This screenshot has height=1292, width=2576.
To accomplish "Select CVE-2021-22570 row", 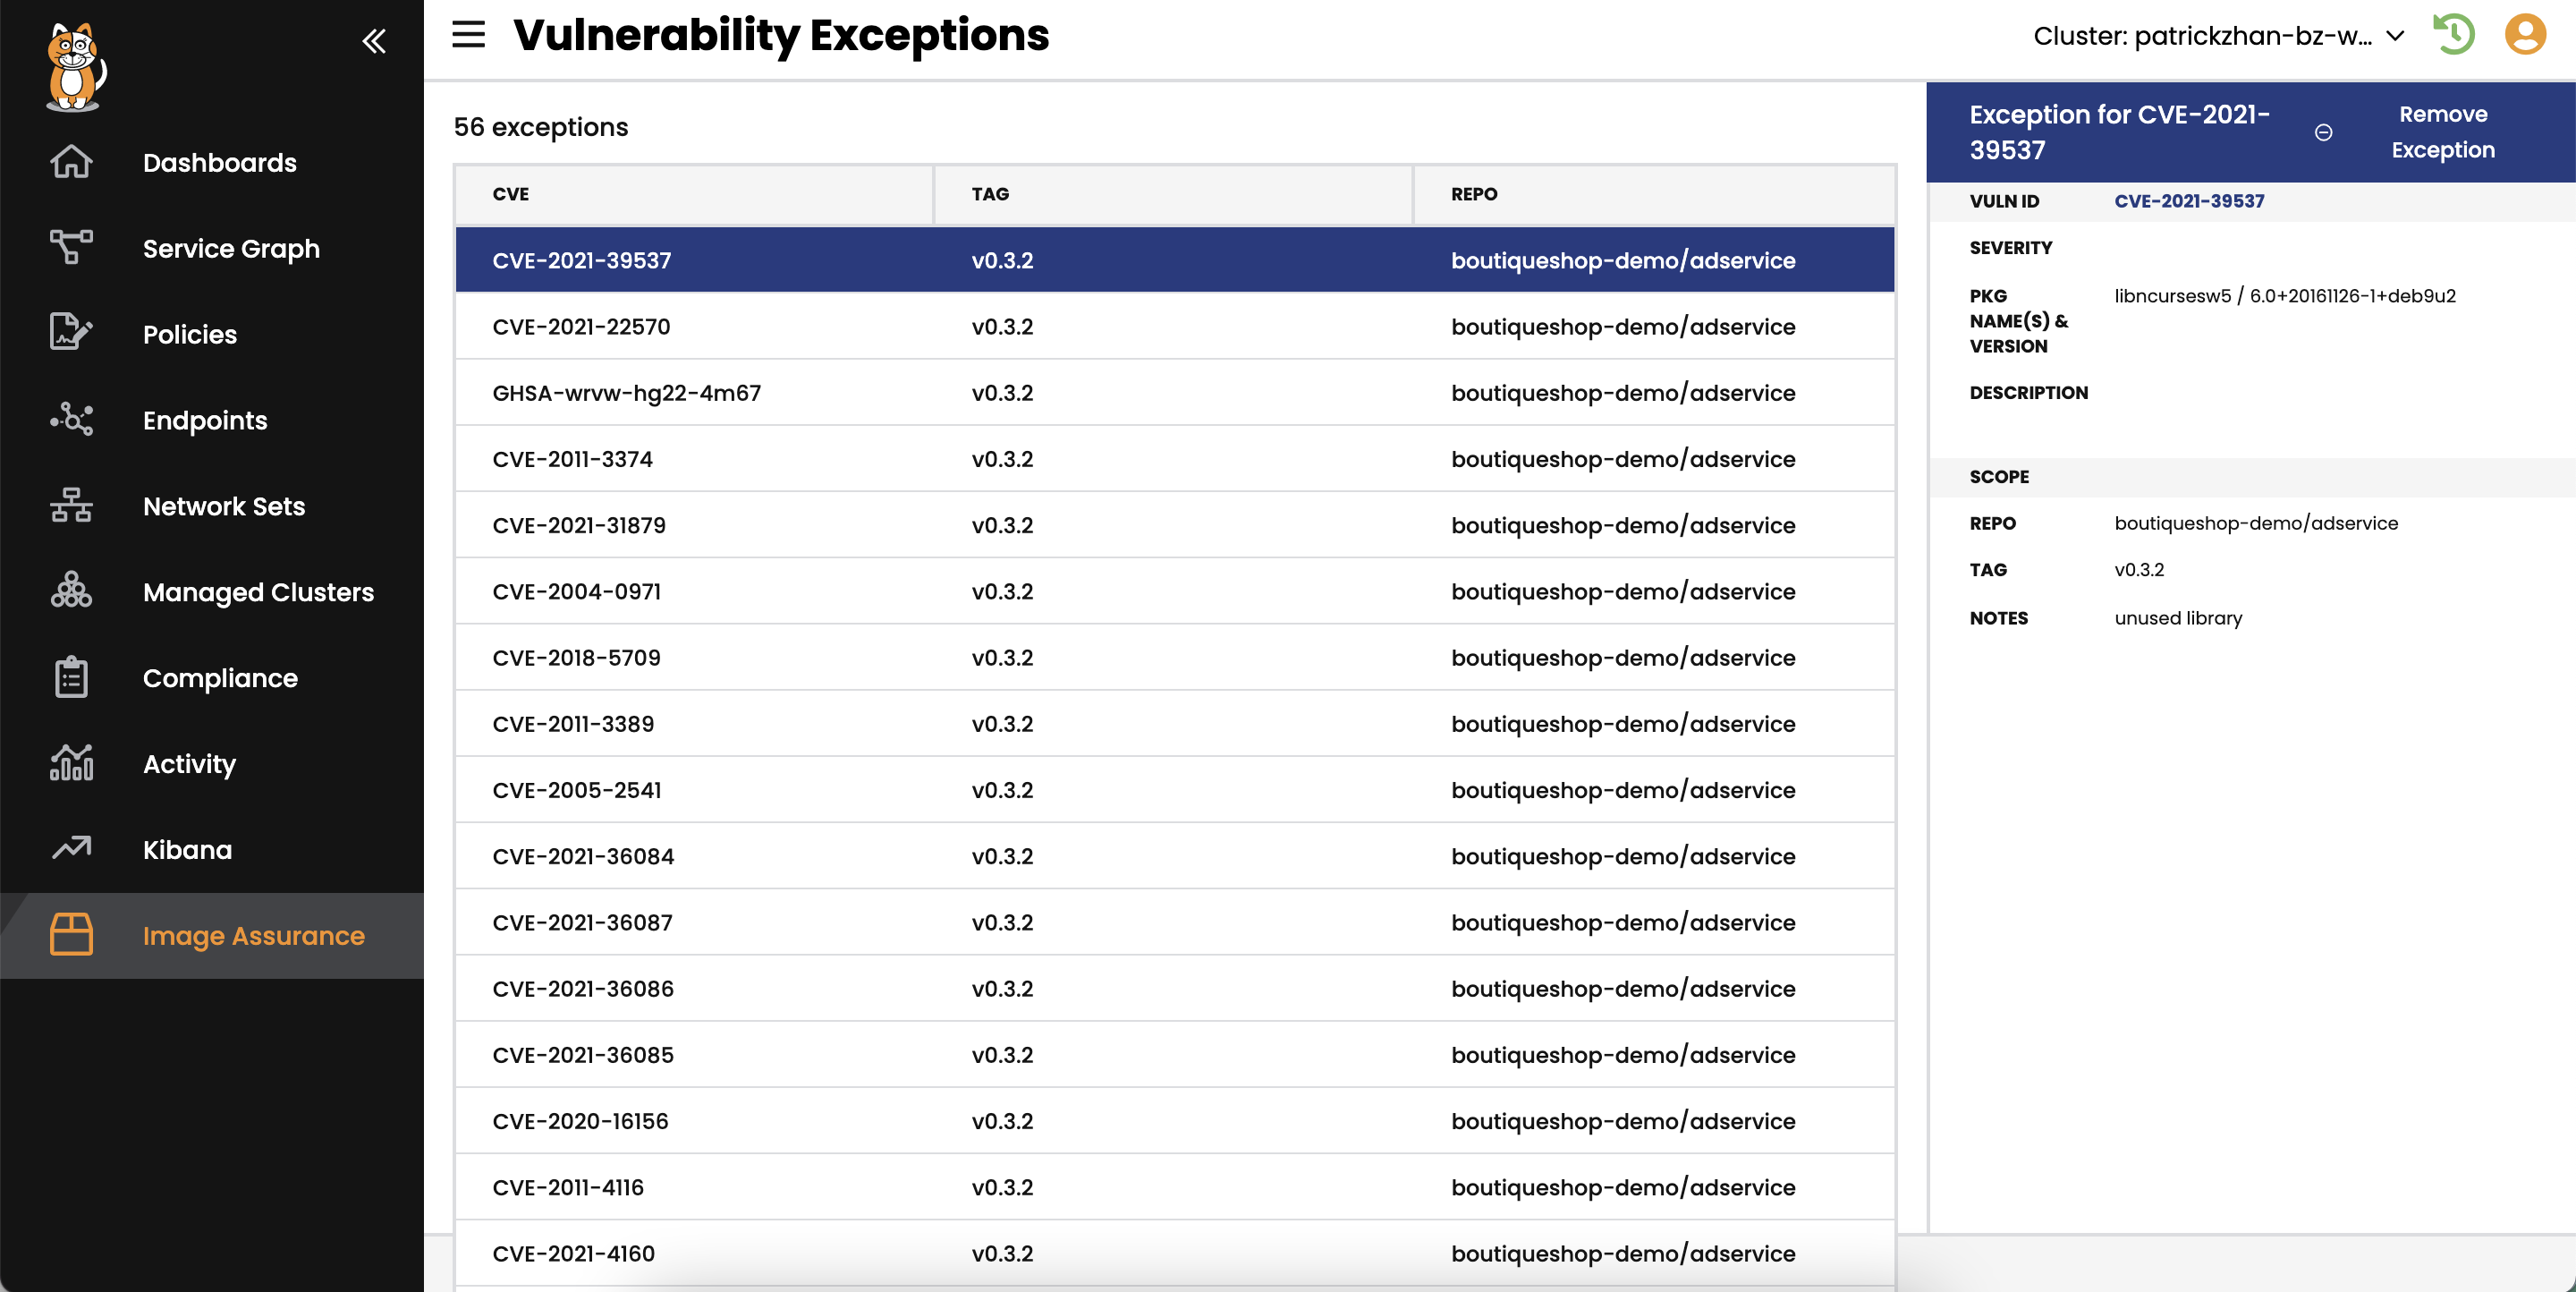I will click(x=1174, y=326).
